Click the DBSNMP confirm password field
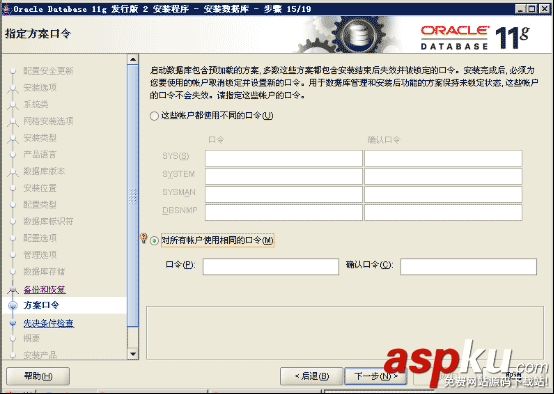Screen dimensions: 554x394 coord(443,212)
